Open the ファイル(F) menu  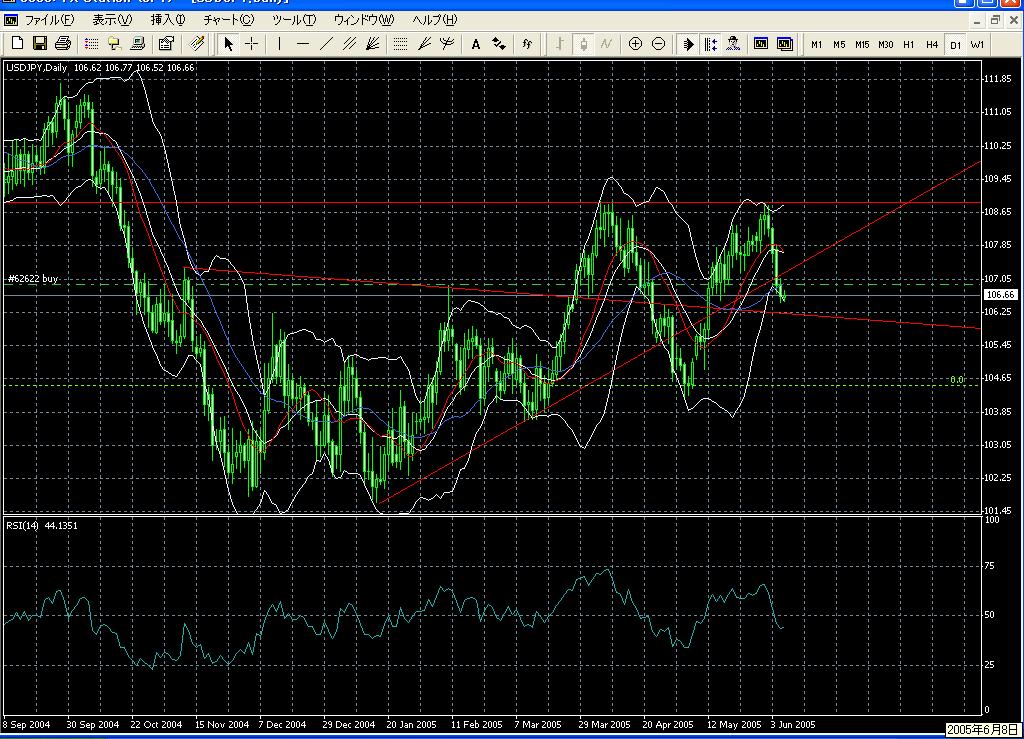click(49, 20)
